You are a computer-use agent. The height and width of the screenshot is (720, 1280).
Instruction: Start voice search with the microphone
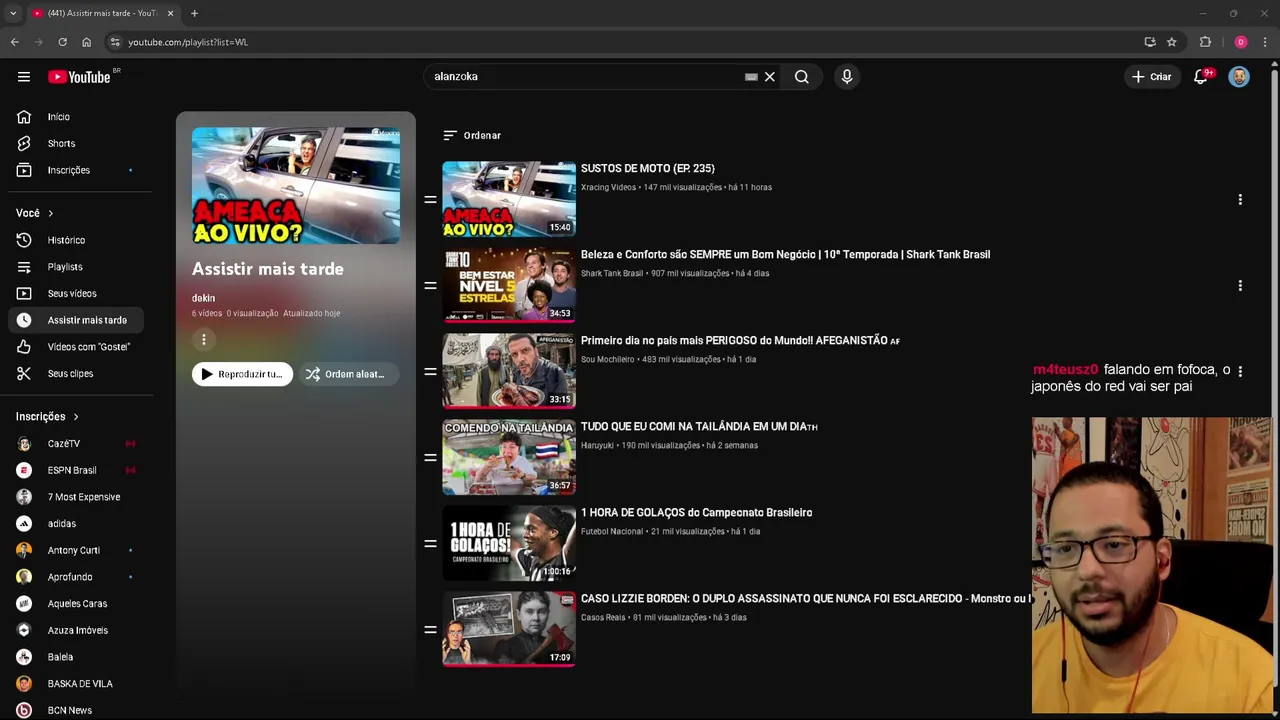[x=847, y=77]
